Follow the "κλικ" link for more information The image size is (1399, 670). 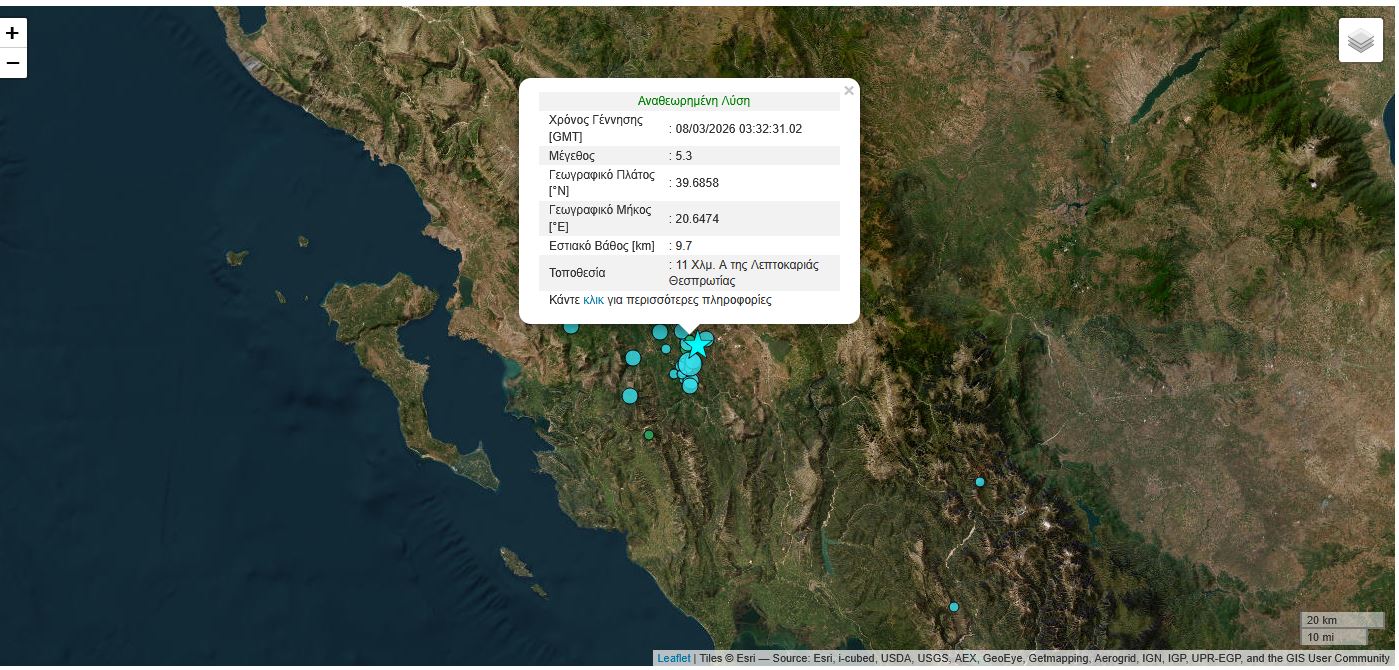coord(593,300)
